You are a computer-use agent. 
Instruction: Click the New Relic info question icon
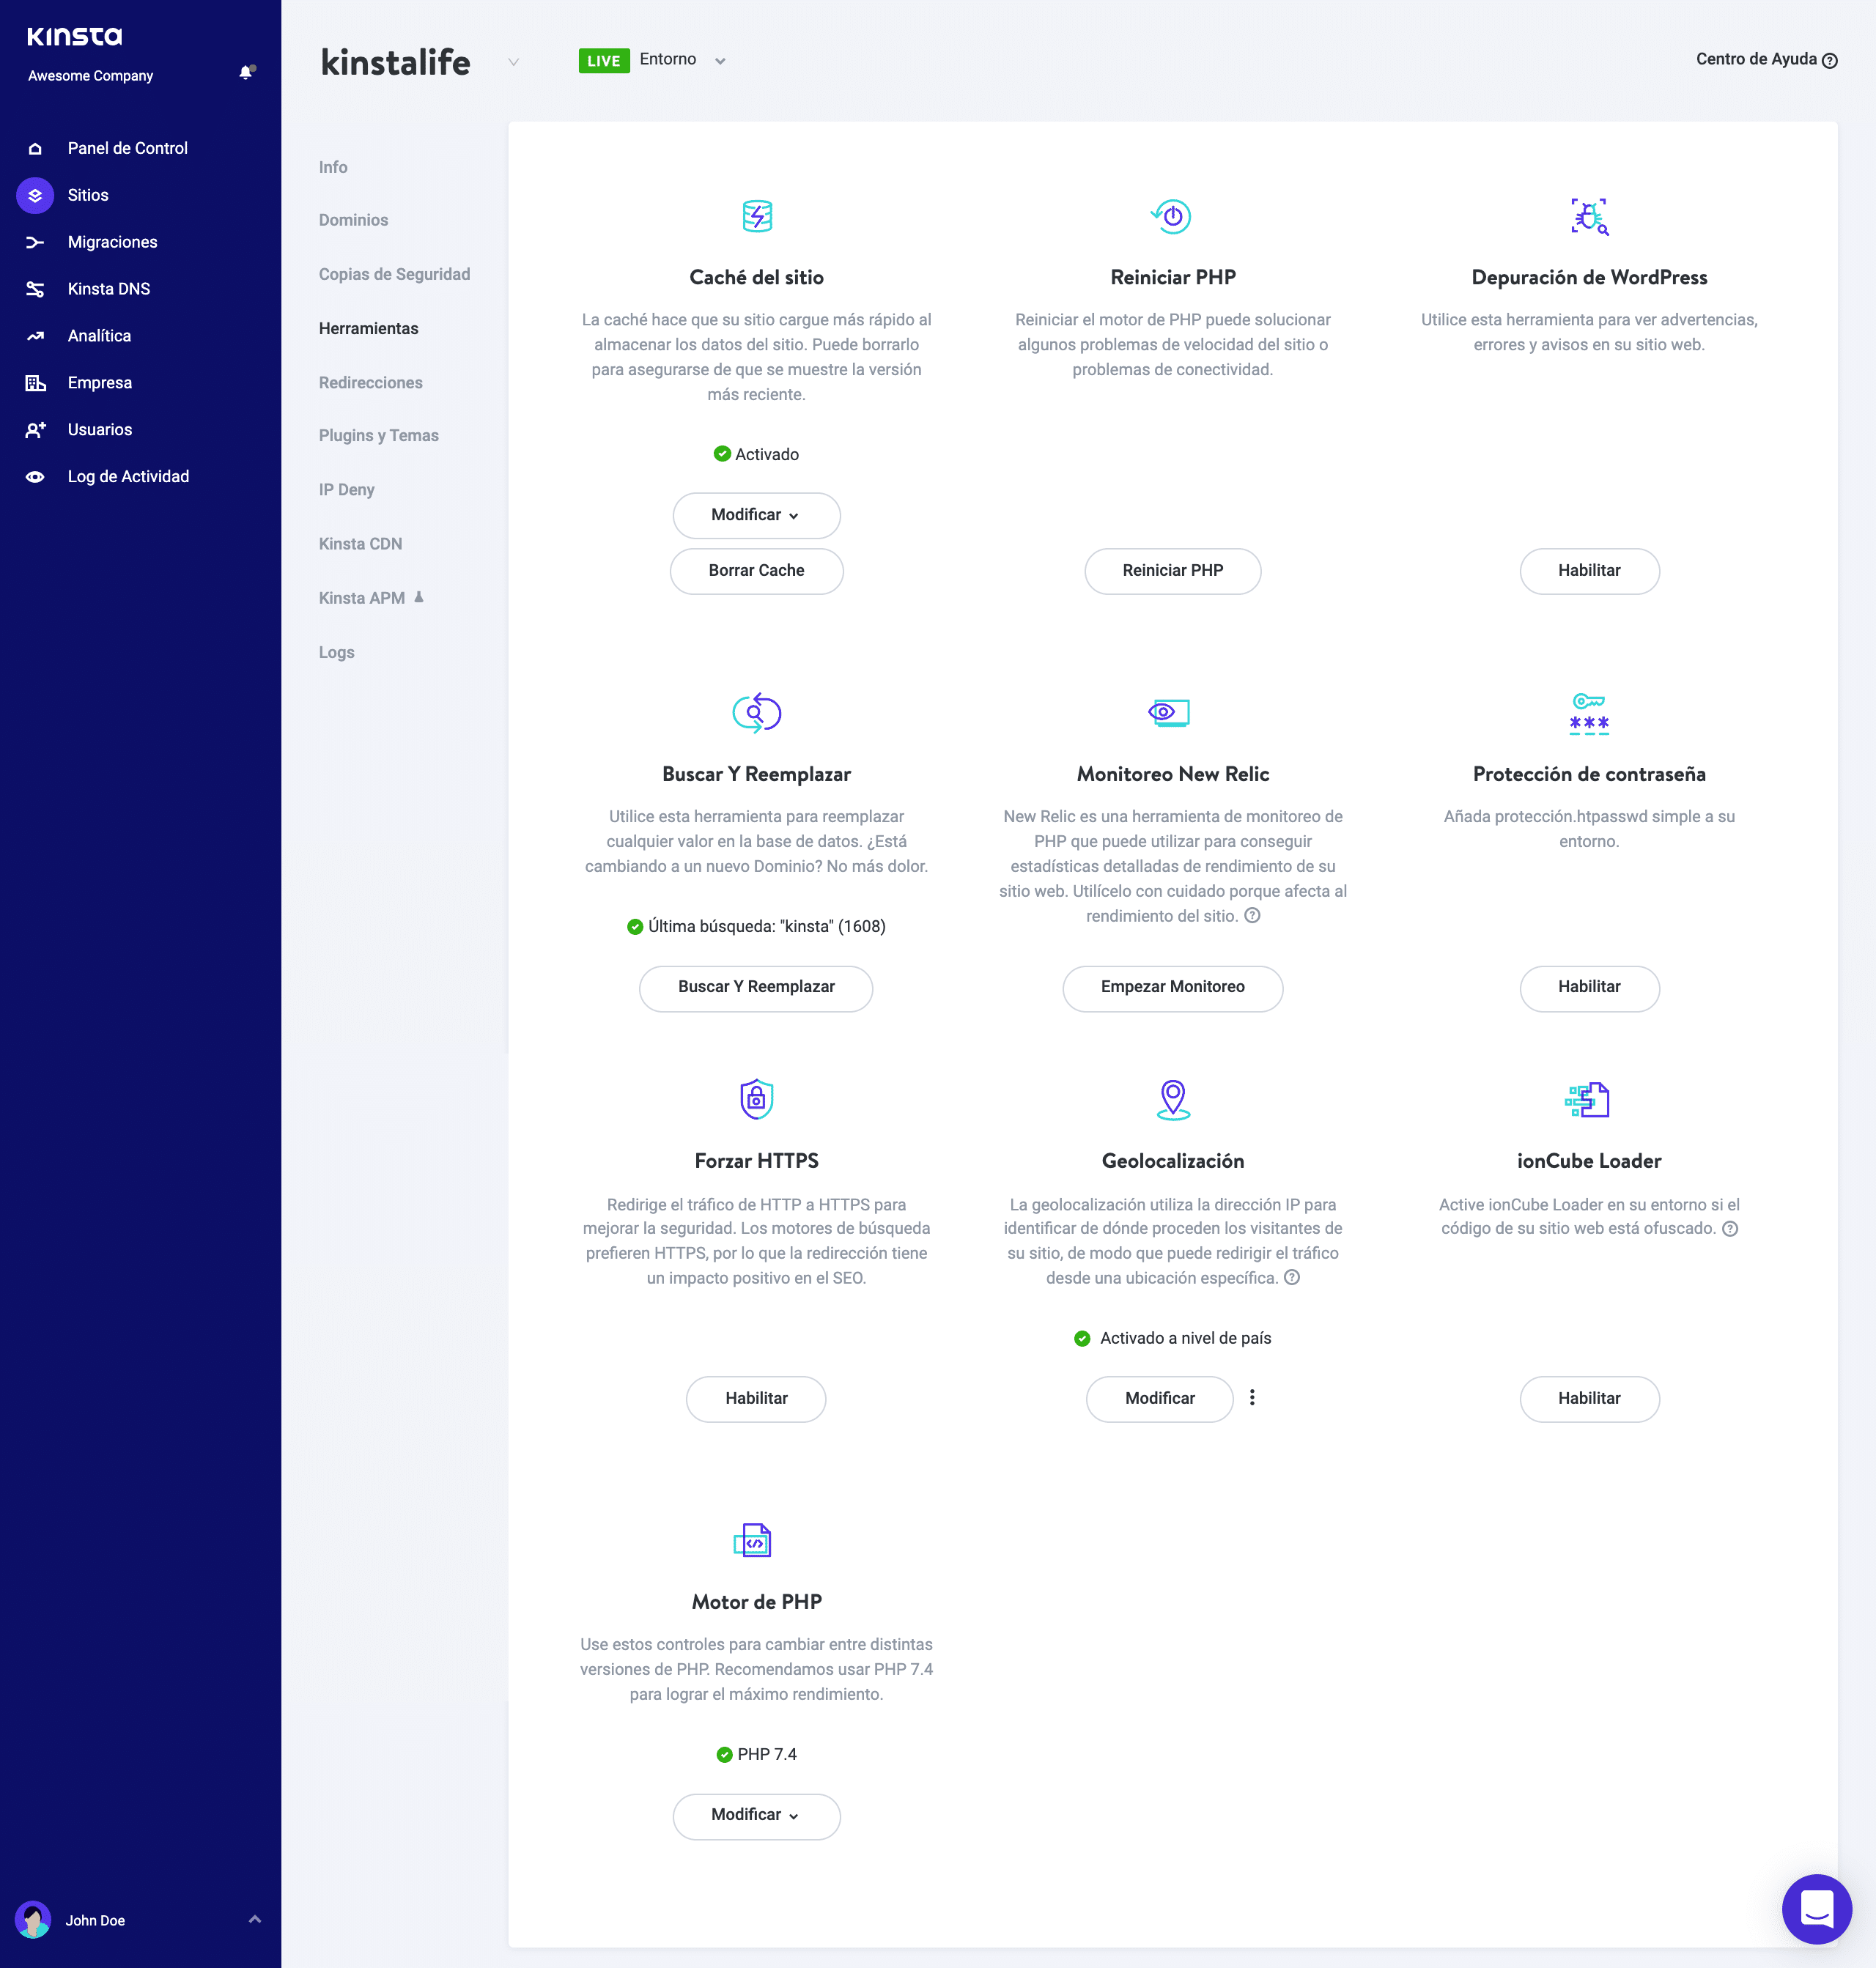(x=1252, y=916)
